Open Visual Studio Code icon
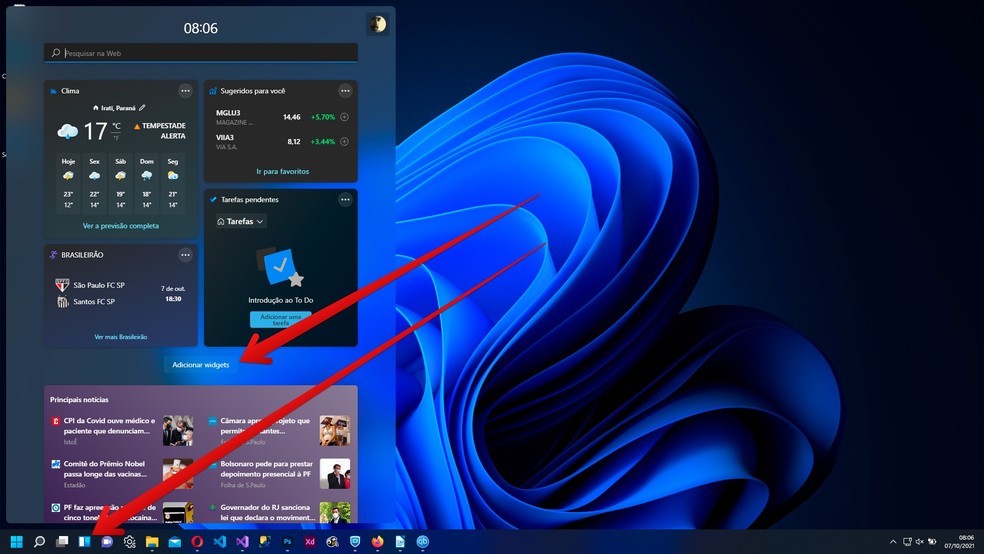Viewport: 984px width, 554px height. pos(220,541)
